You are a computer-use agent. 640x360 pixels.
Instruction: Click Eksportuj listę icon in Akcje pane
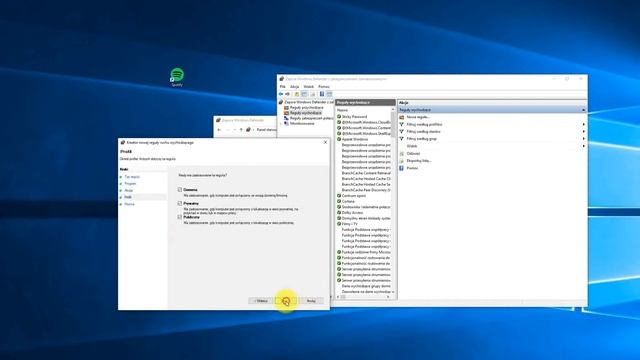[x=402, y=161]
